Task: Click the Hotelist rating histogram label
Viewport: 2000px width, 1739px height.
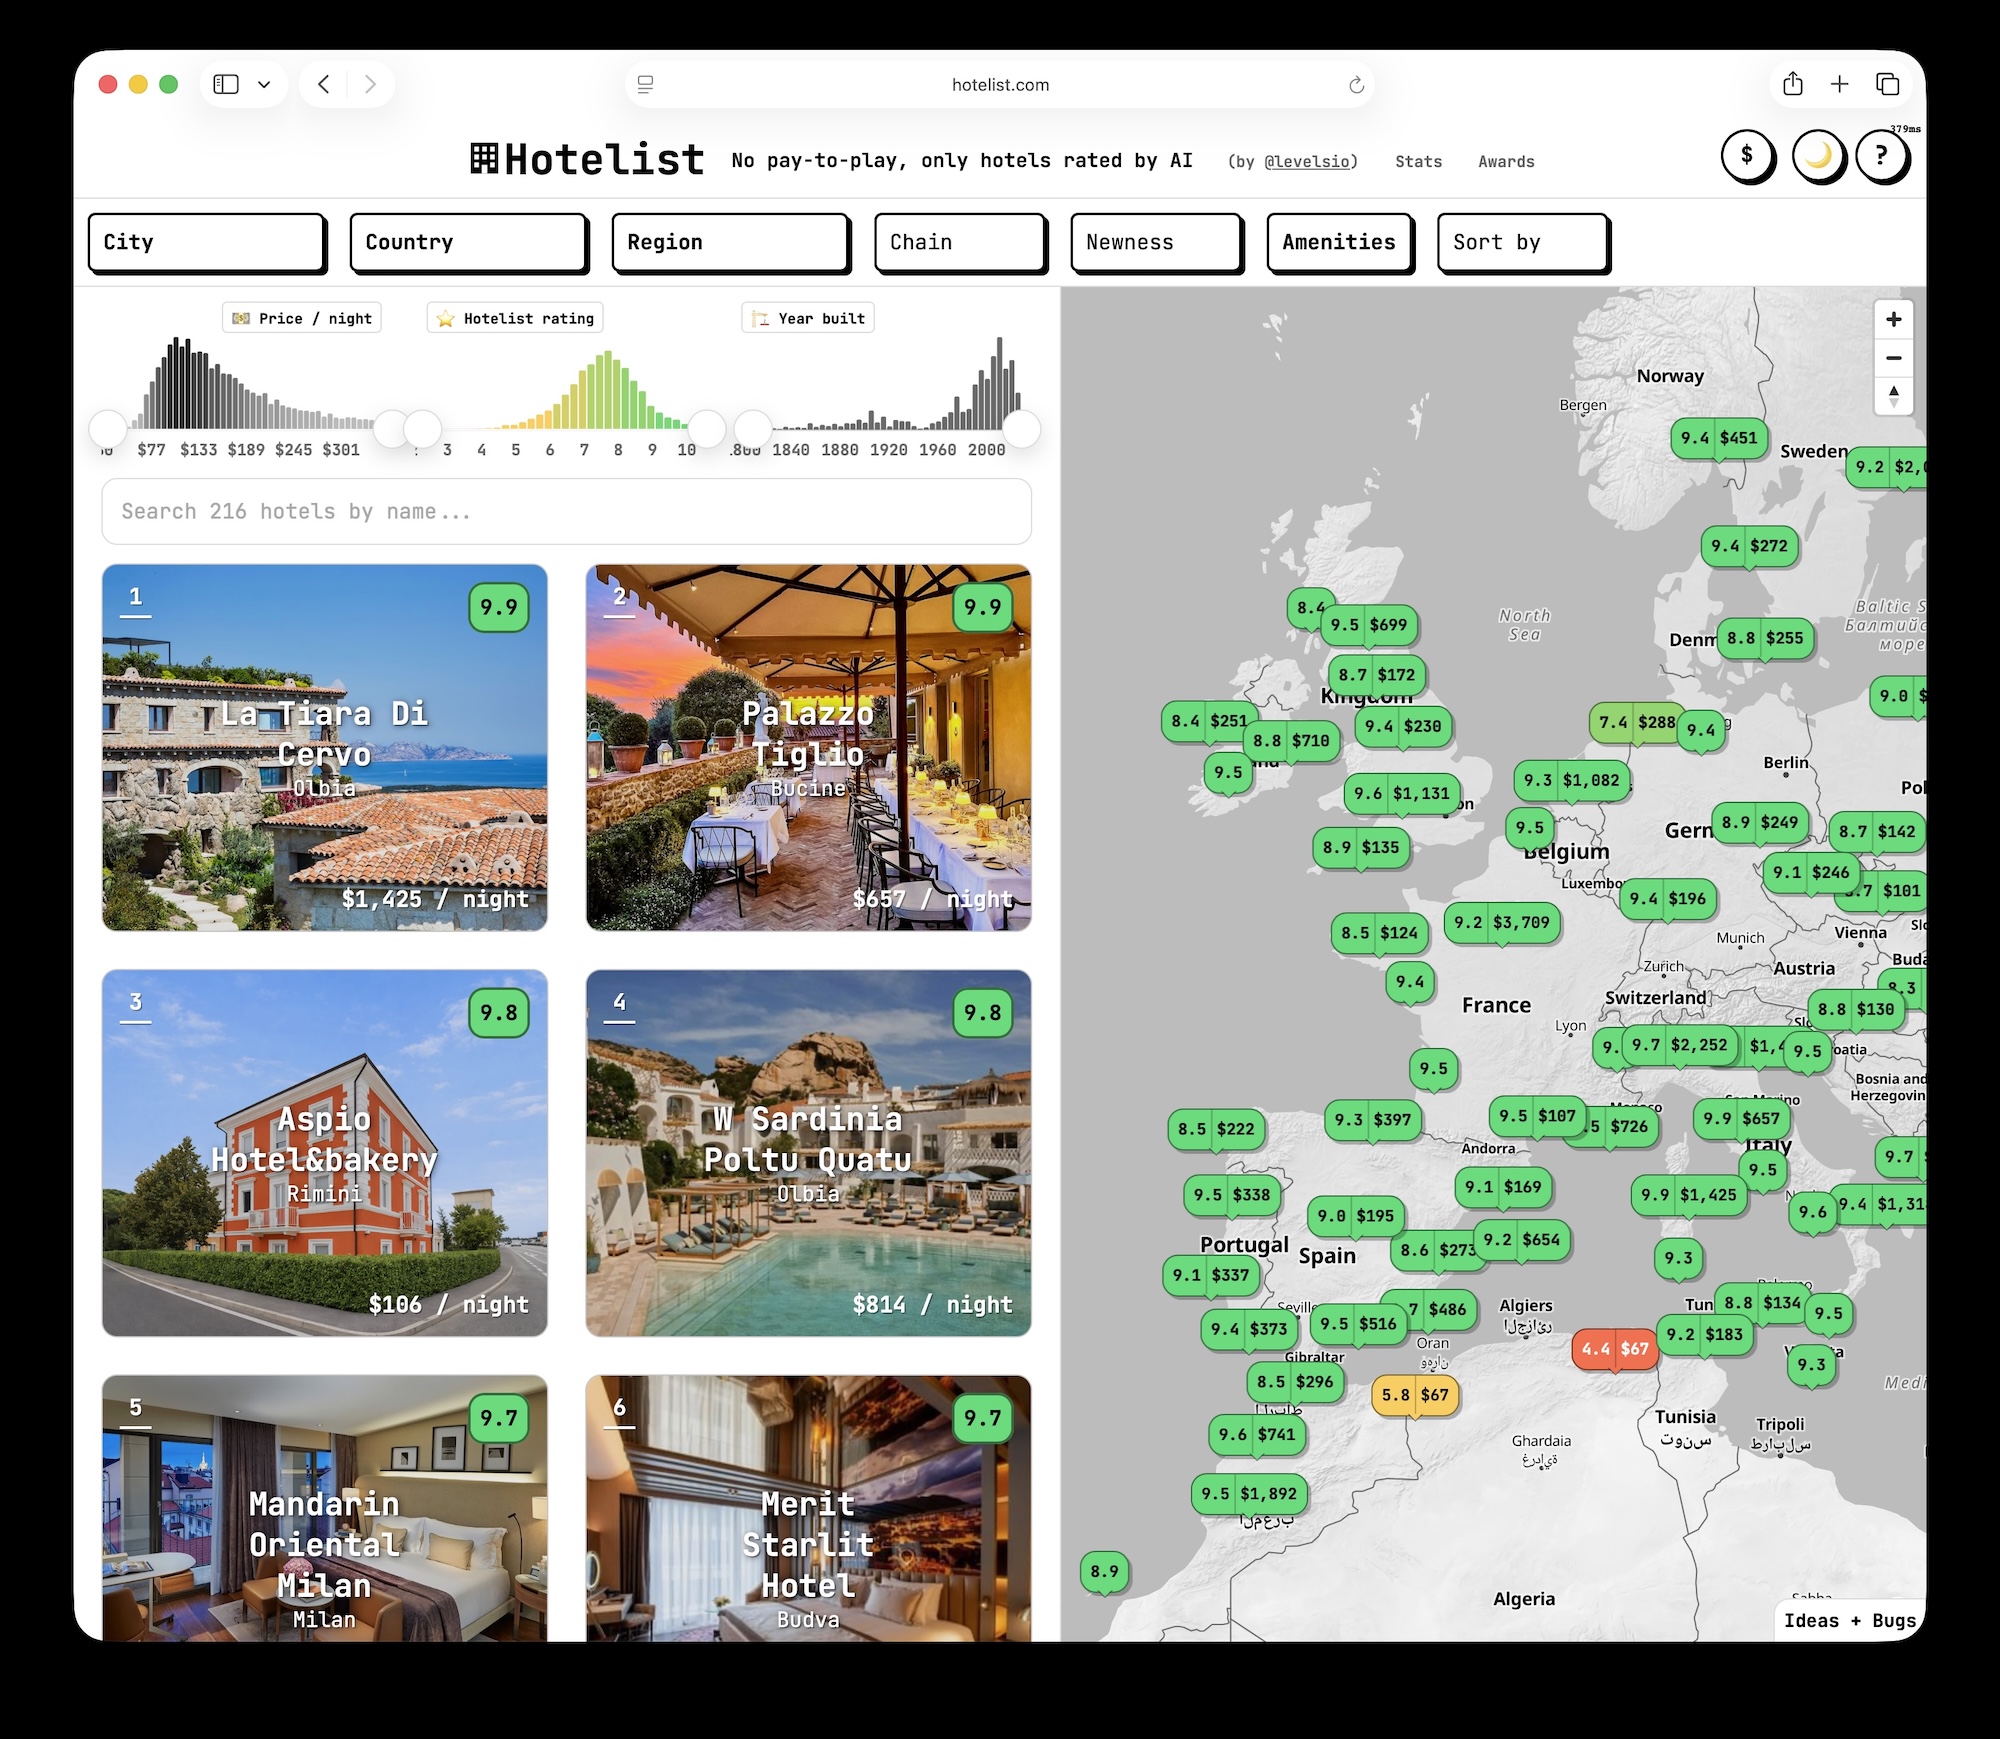Action: pos(515,318)
